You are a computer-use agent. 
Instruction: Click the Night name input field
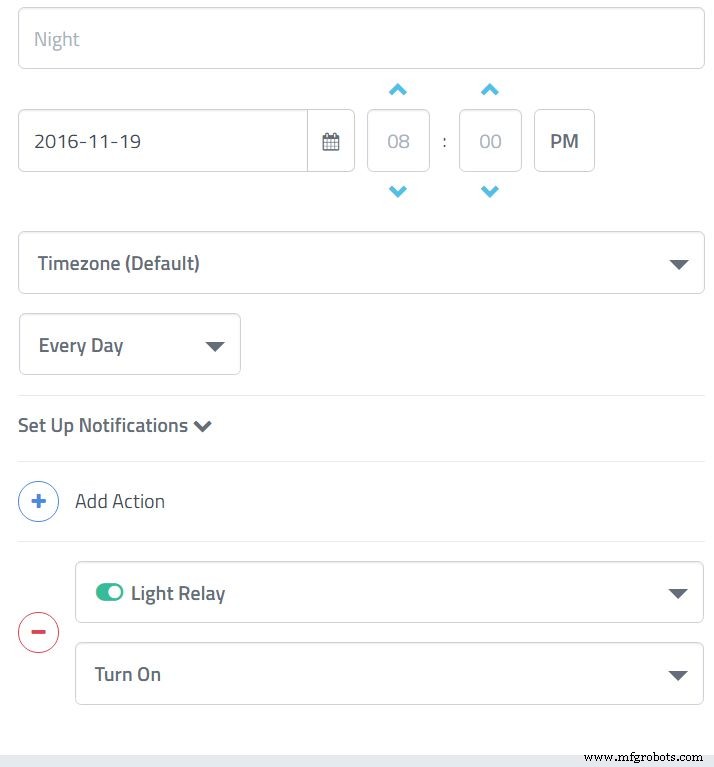[360, 39]
